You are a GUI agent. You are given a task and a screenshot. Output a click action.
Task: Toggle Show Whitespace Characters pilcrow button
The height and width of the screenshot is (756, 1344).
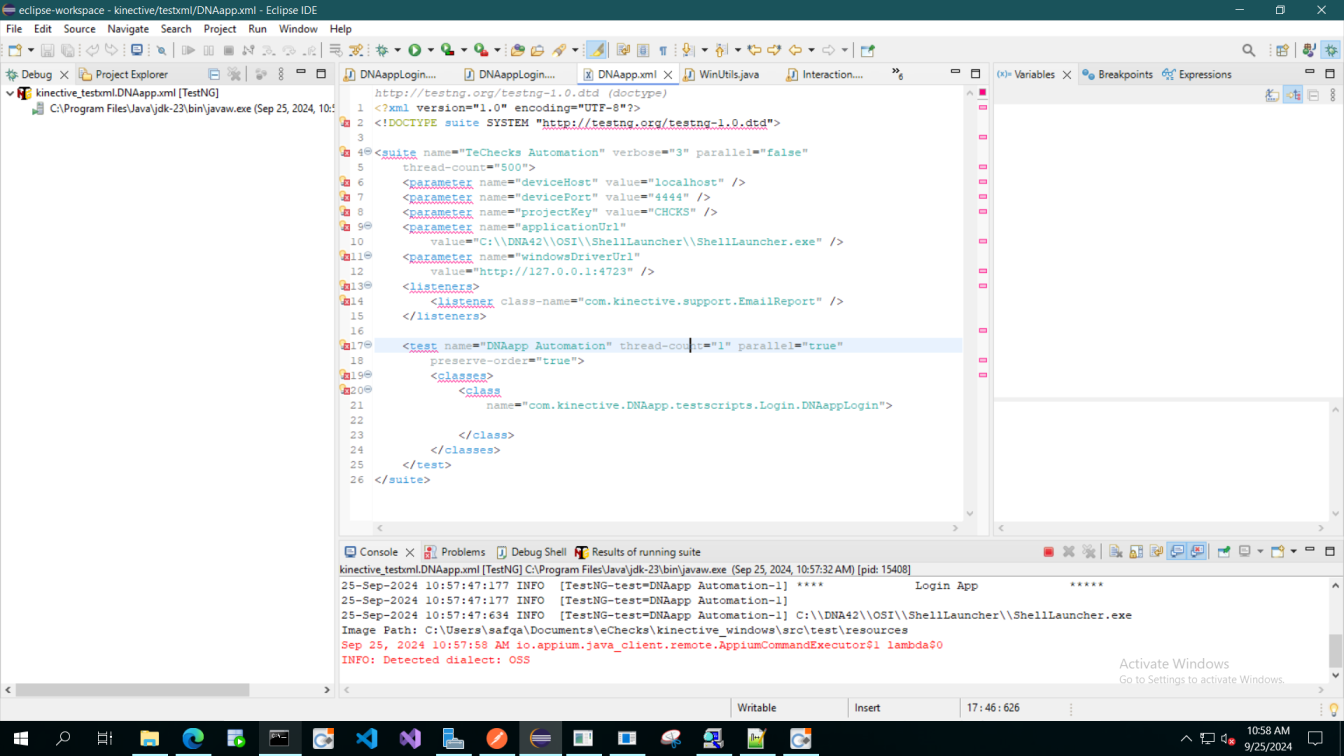[662, 50]
